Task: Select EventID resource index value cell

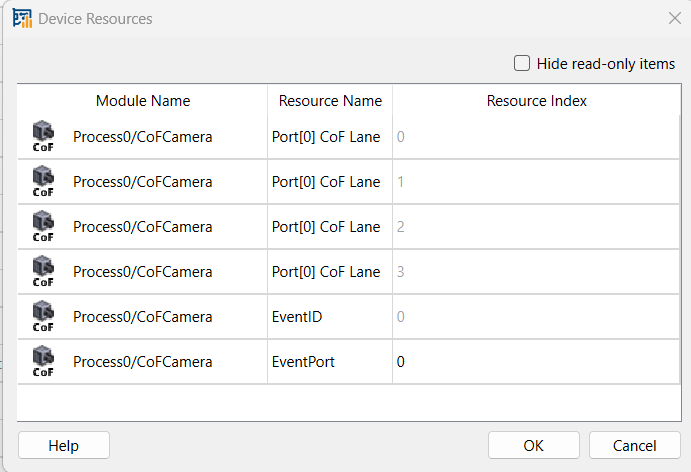Action: [x=536, y=317]
